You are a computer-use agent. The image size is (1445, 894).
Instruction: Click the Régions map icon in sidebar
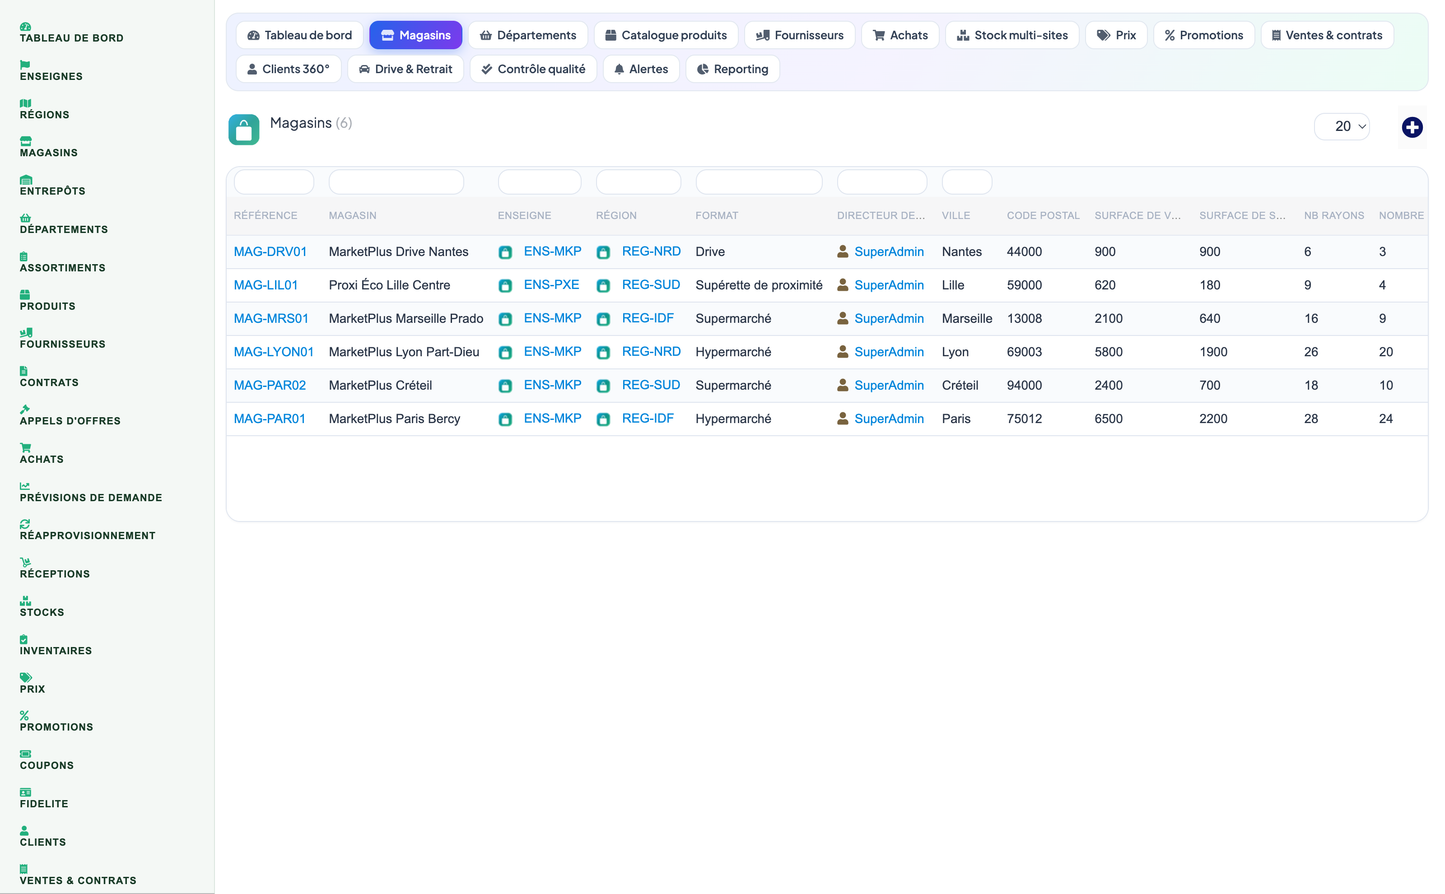pos(25,103)
